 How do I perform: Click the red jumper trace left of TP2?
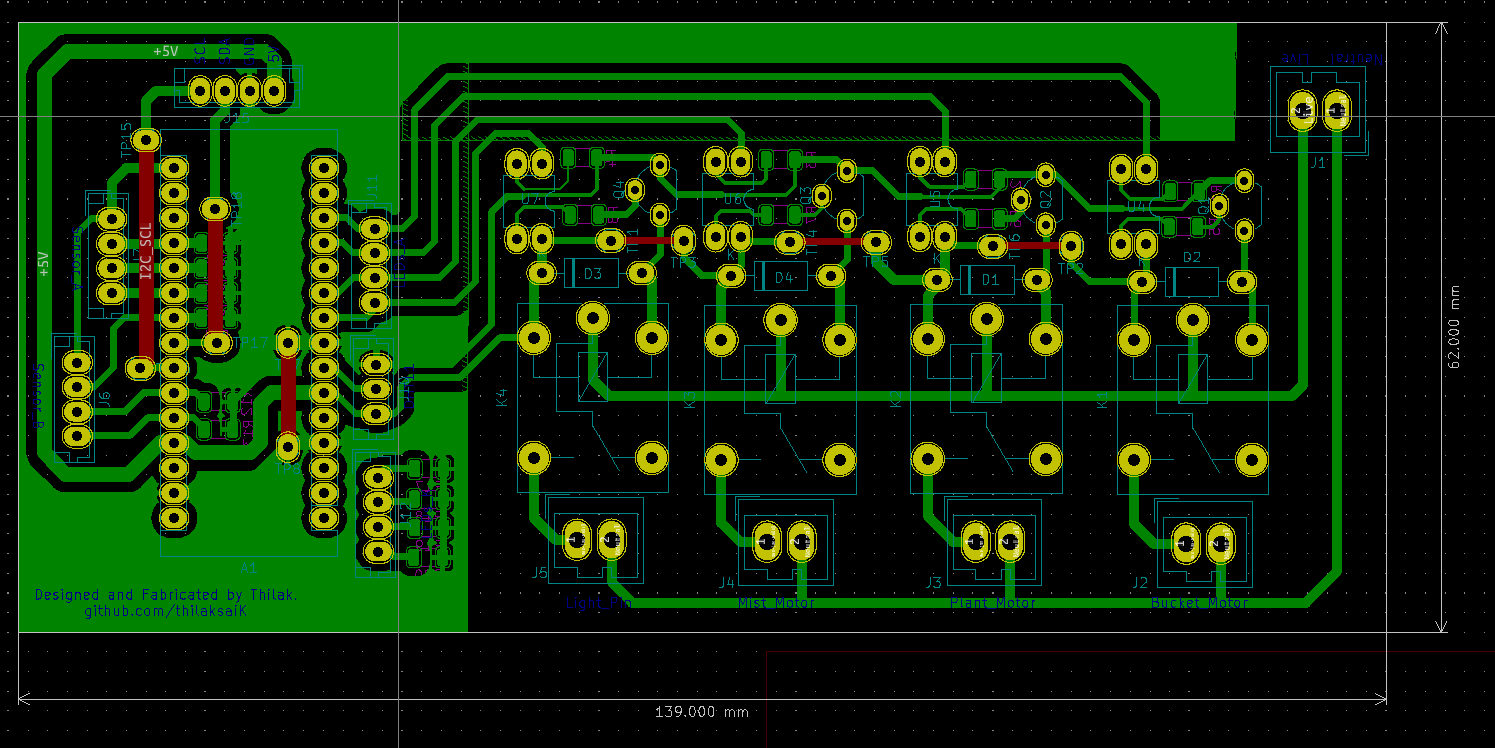[1032, 244]
